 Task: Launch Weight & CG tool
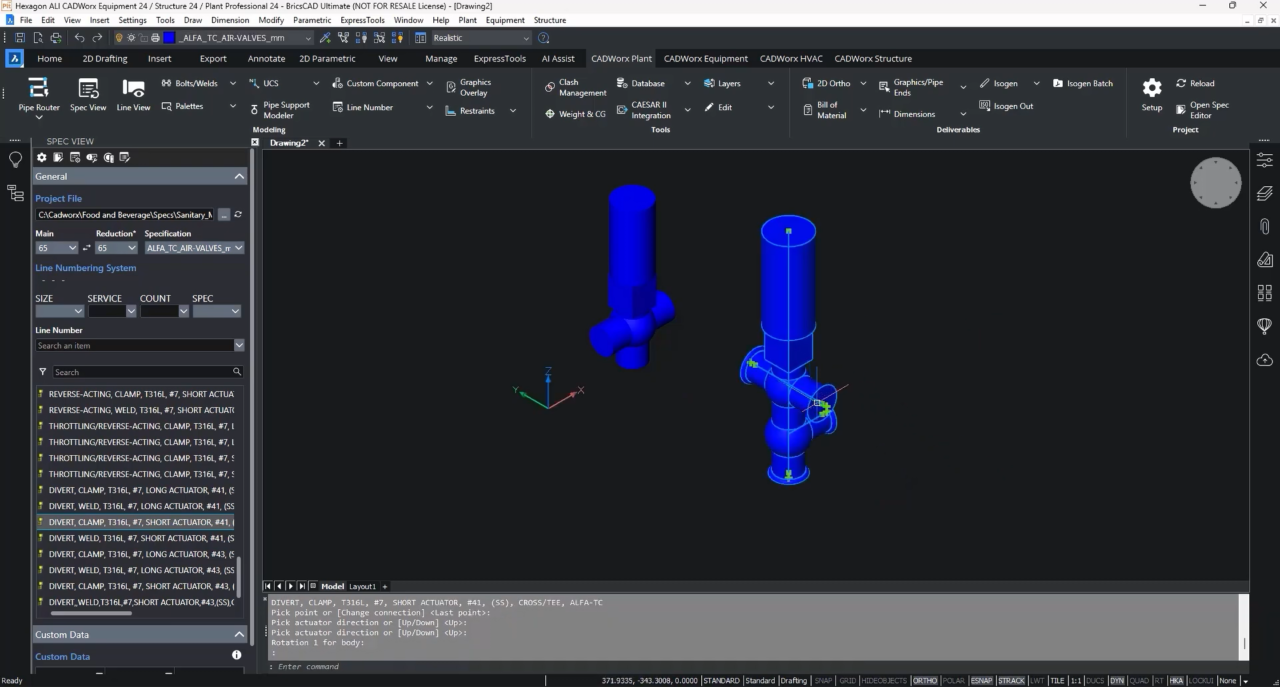click(x=575, y=114)
